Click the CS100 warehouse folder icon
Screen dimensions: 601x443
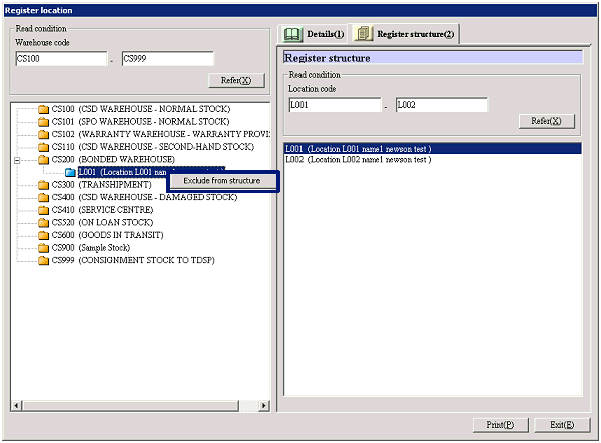pyautogui.click(x=43, y=109)
